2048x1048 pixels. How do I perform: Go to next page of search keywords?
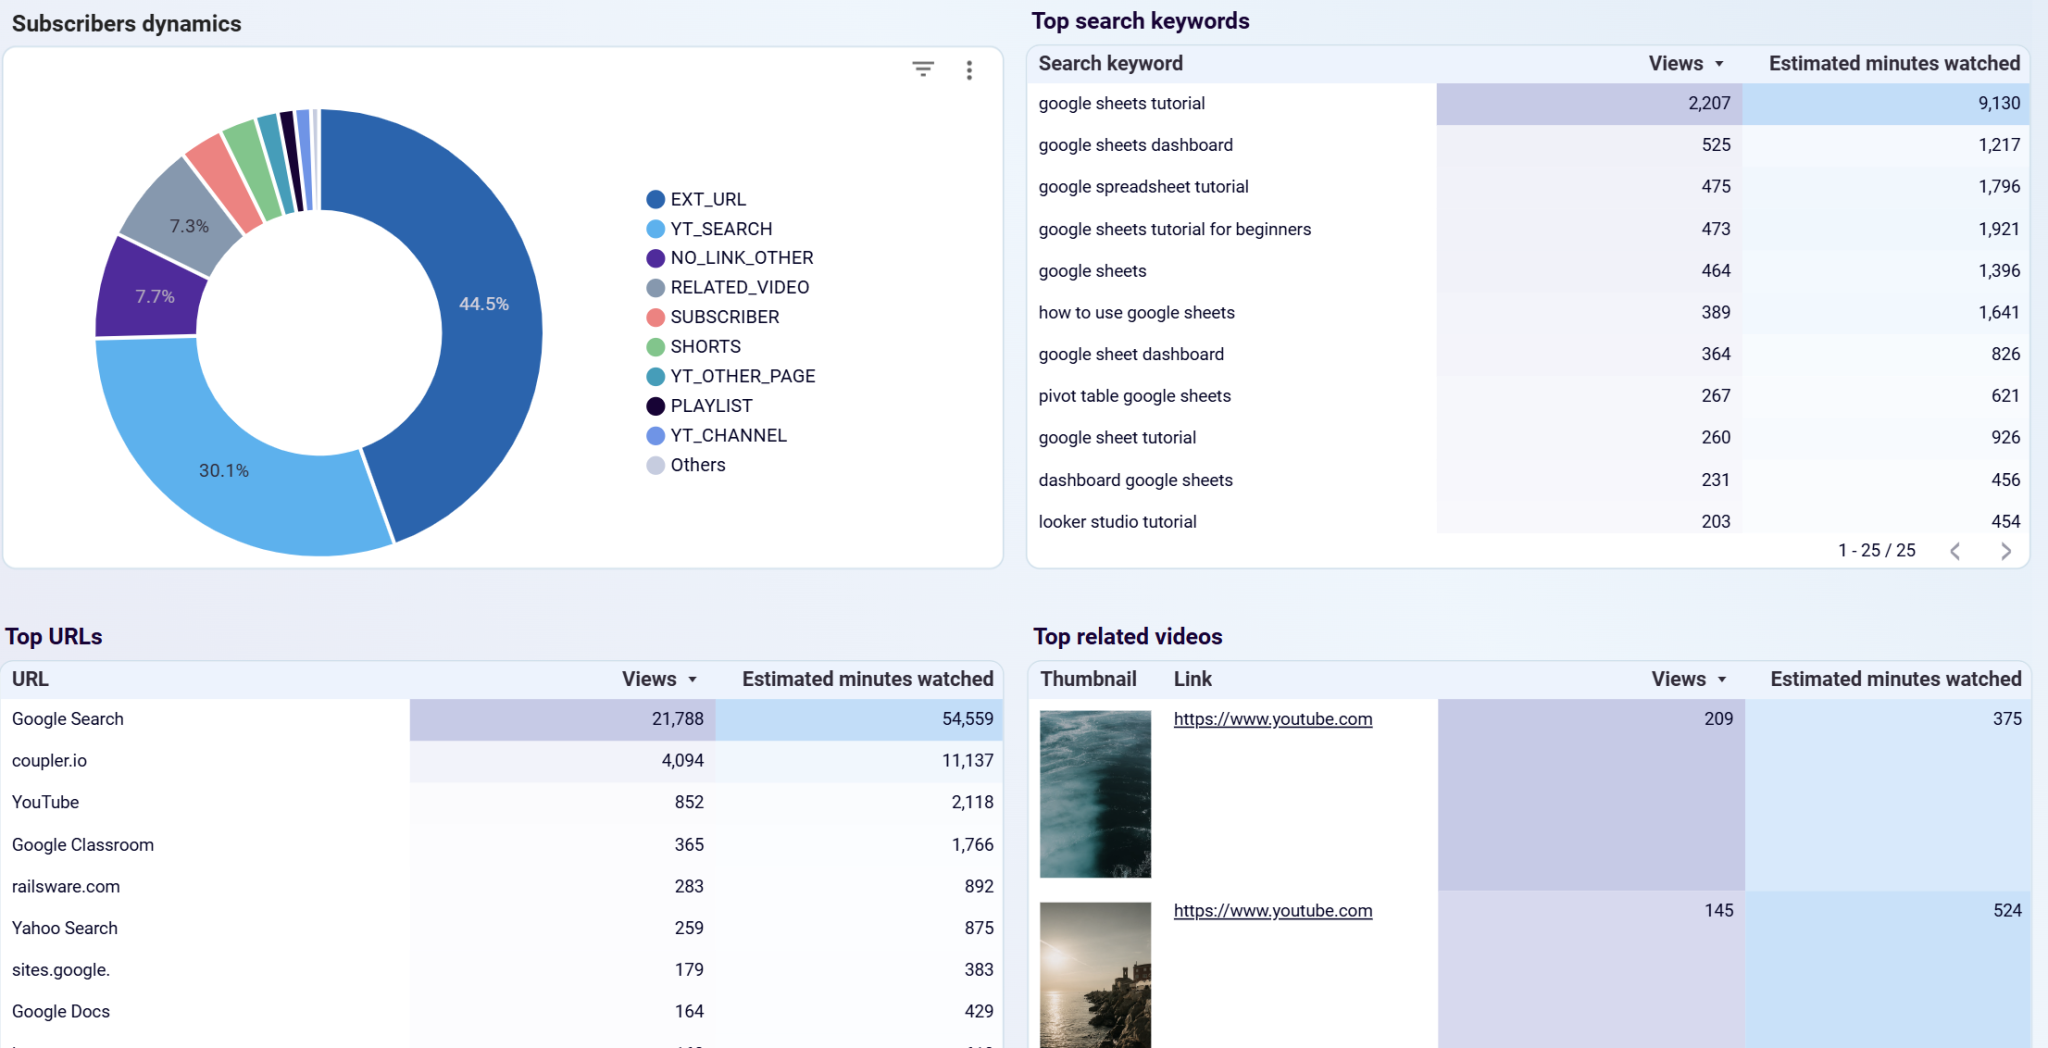[x=2005, y=551]
